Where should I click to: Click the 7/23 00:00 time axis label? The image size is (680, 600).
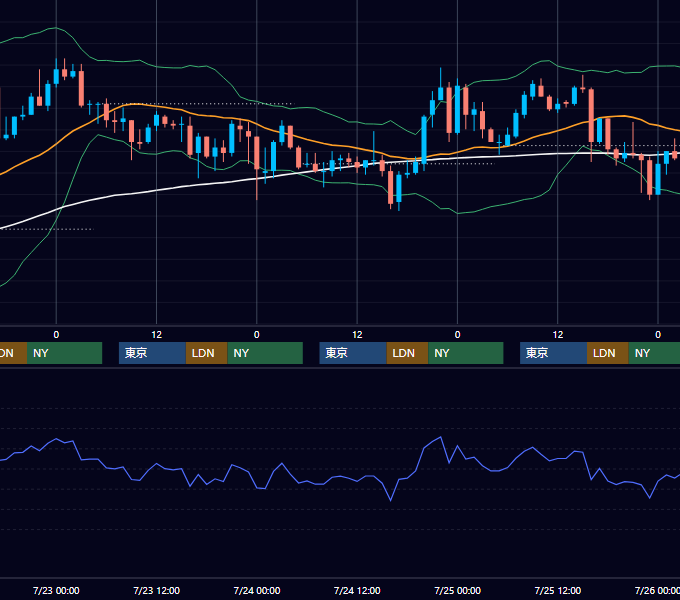(56, 590)
